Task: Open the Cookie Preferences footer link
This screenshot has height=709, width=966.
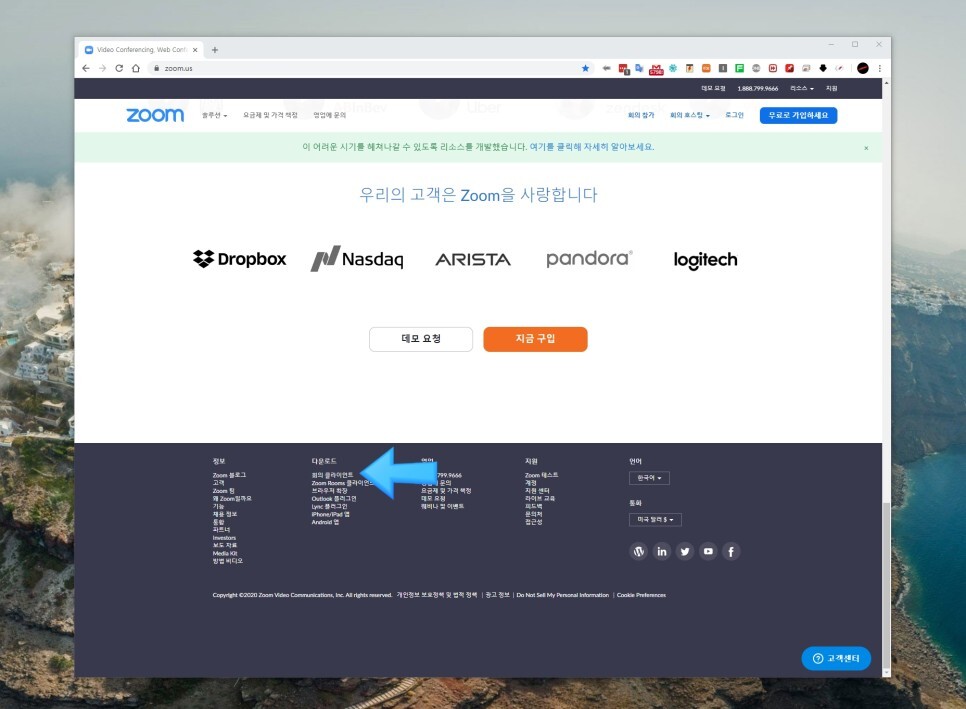Action: (x=641, y=595)
